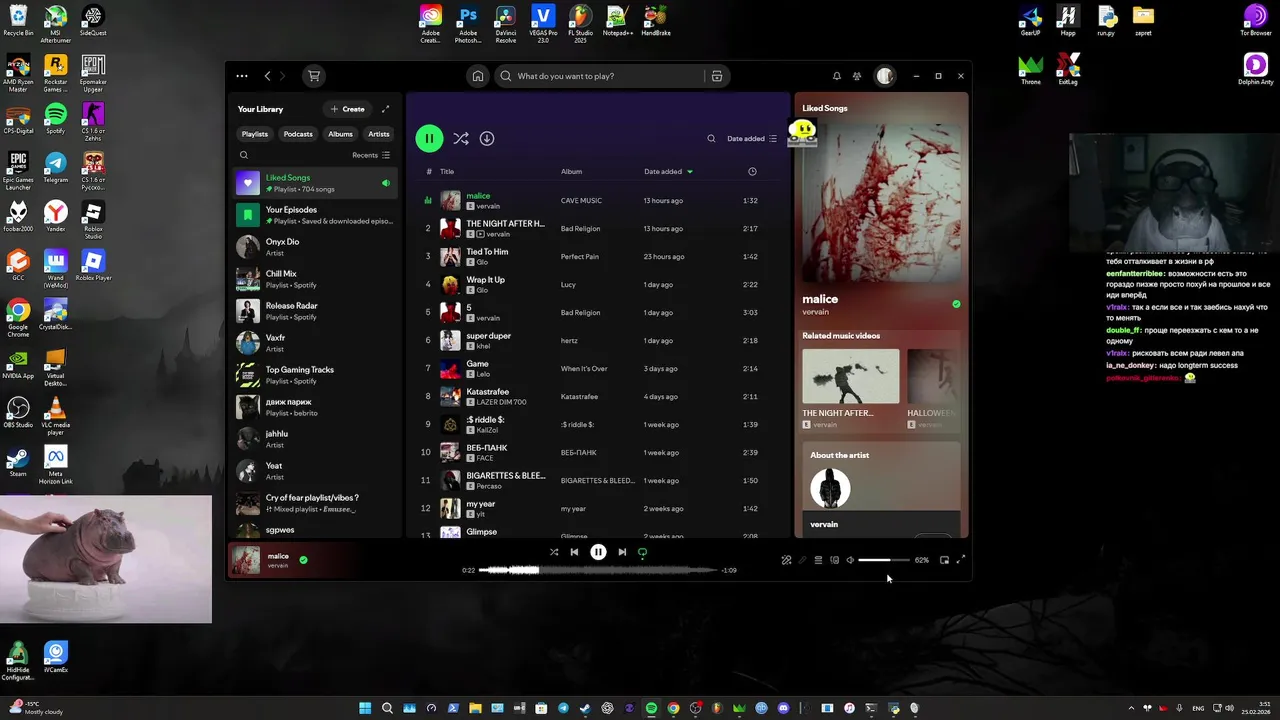
Task: Open the Windows Start button
Action: click(x=365, y=708)
